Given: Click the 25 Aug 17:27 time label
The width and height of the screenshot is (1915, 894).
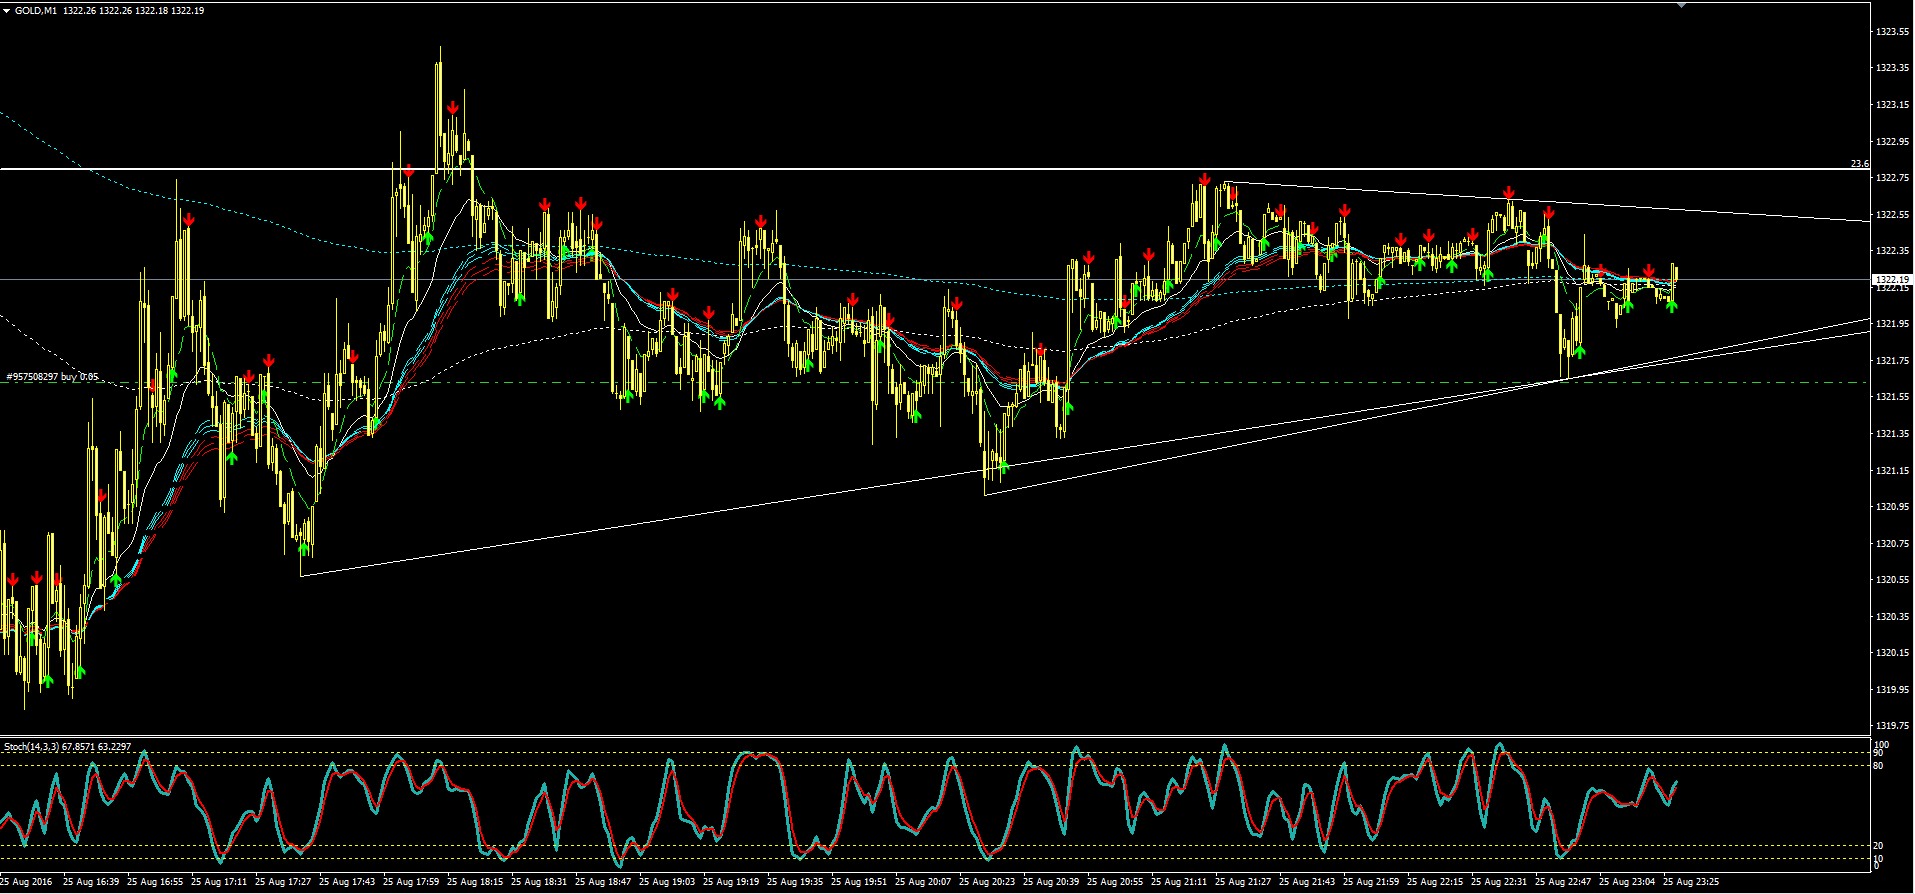Looking at the screenshot, I should click(283, 882).
